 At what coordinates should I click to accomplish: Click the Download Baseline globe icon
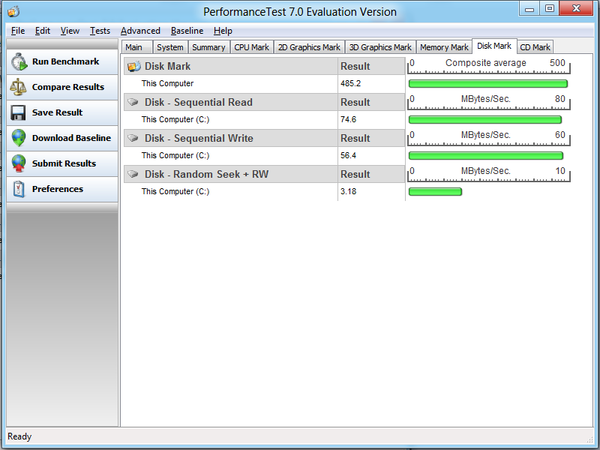18,138
